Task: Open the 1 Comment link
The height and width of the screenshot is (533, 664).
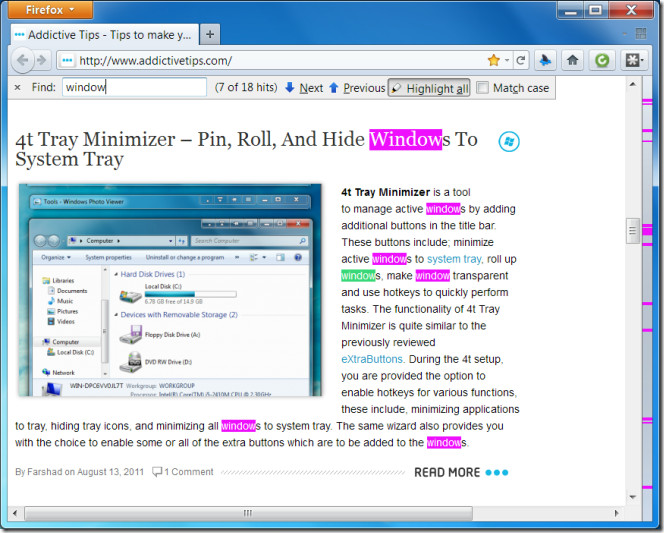Action: coord(183,472)
